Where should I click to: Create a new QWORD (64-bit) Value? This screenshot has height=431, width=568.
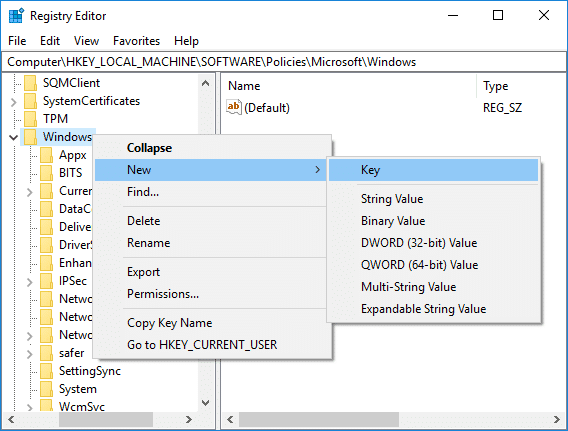pyautogui.click(x=434, y=265)
